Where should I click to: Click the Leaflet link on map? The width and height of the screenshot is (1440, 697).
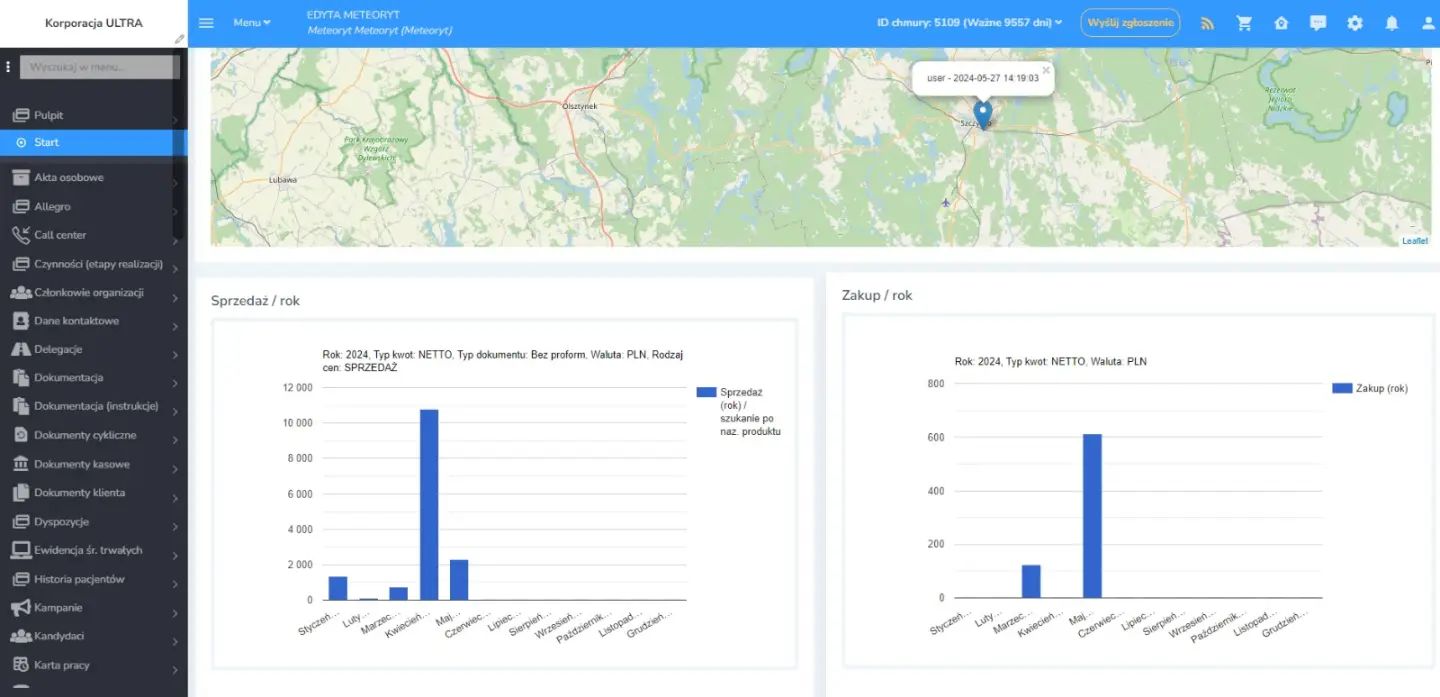[1414, 241]
